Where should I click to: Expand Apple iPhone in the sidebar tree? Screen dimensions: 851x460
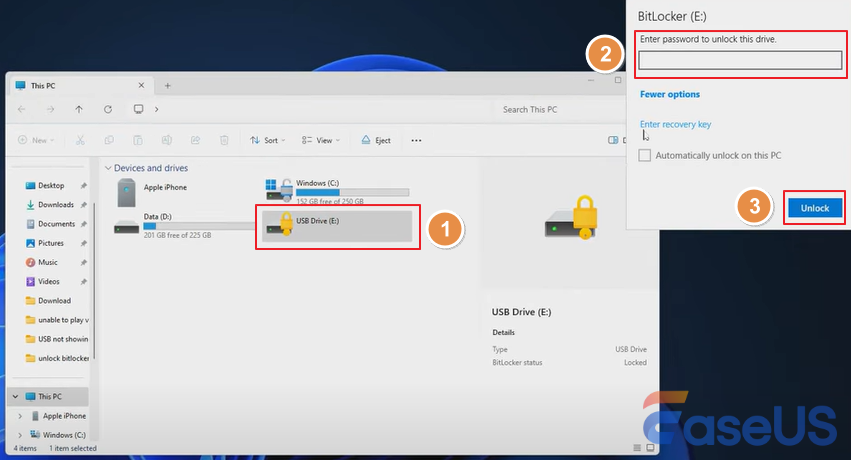pos(20,415)
